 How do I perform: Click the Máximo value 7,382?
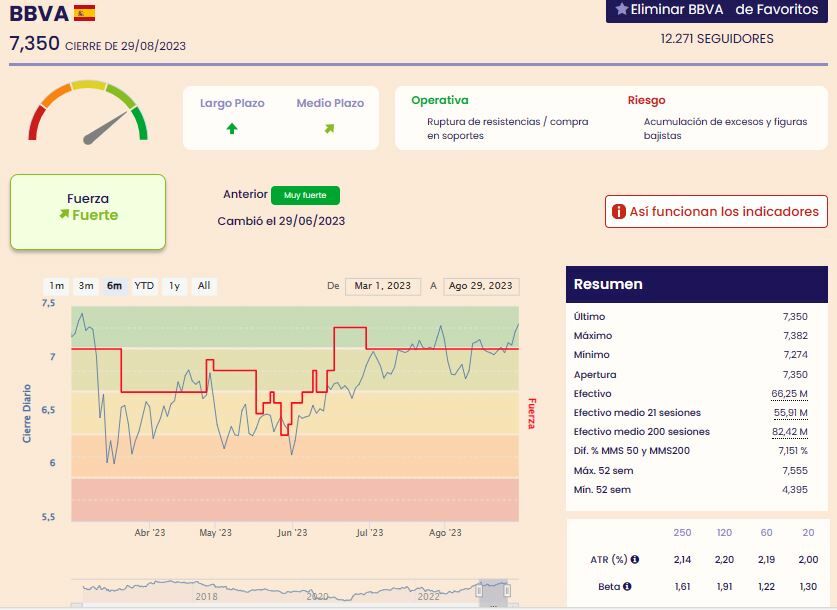(x=795, y=336)
